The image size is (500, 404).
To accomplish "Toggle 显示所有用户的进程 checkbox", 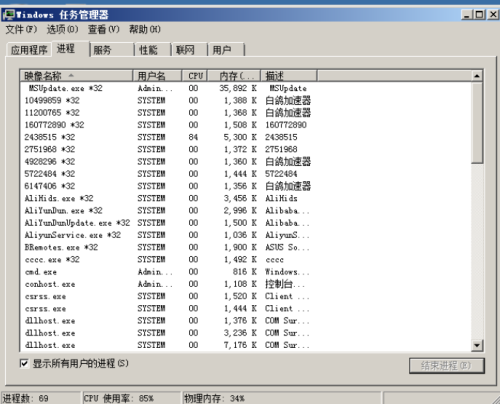I will pyautogui.click(x=24, y=363).
